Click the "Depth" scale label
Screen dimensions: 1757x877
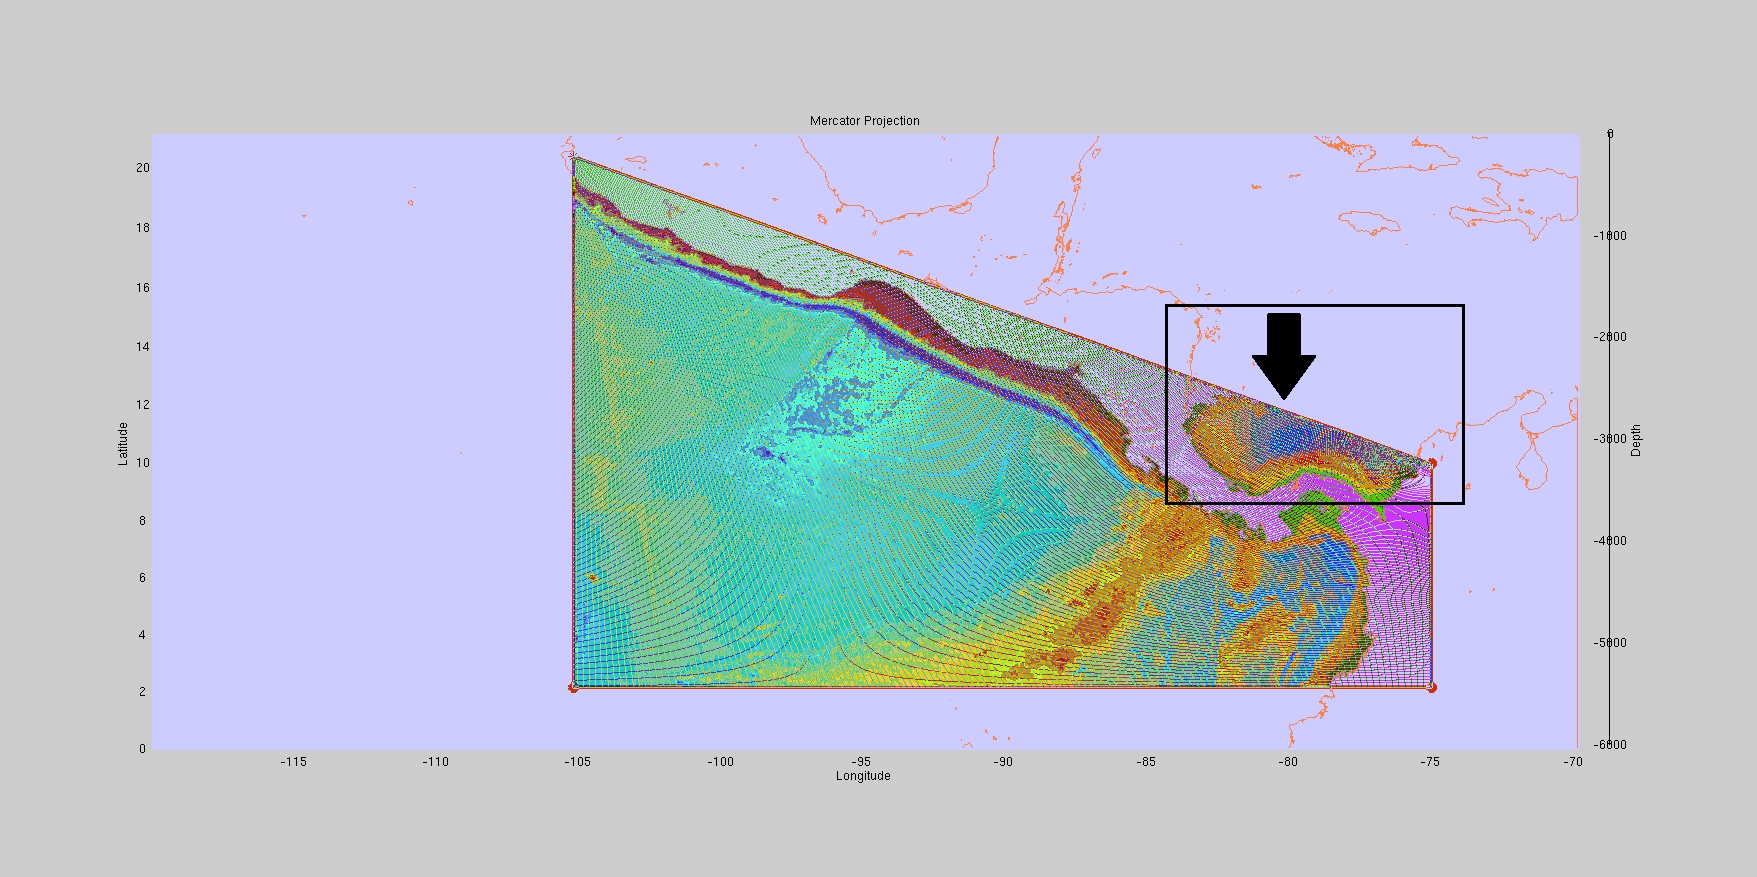click(x=1636, y=440)
